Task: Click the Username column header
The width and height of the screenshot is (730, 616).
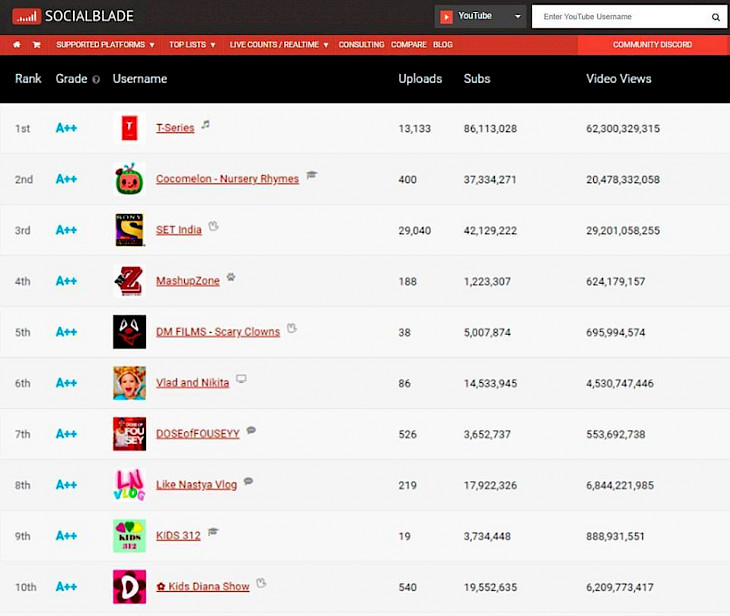Action: click(140, 79)
